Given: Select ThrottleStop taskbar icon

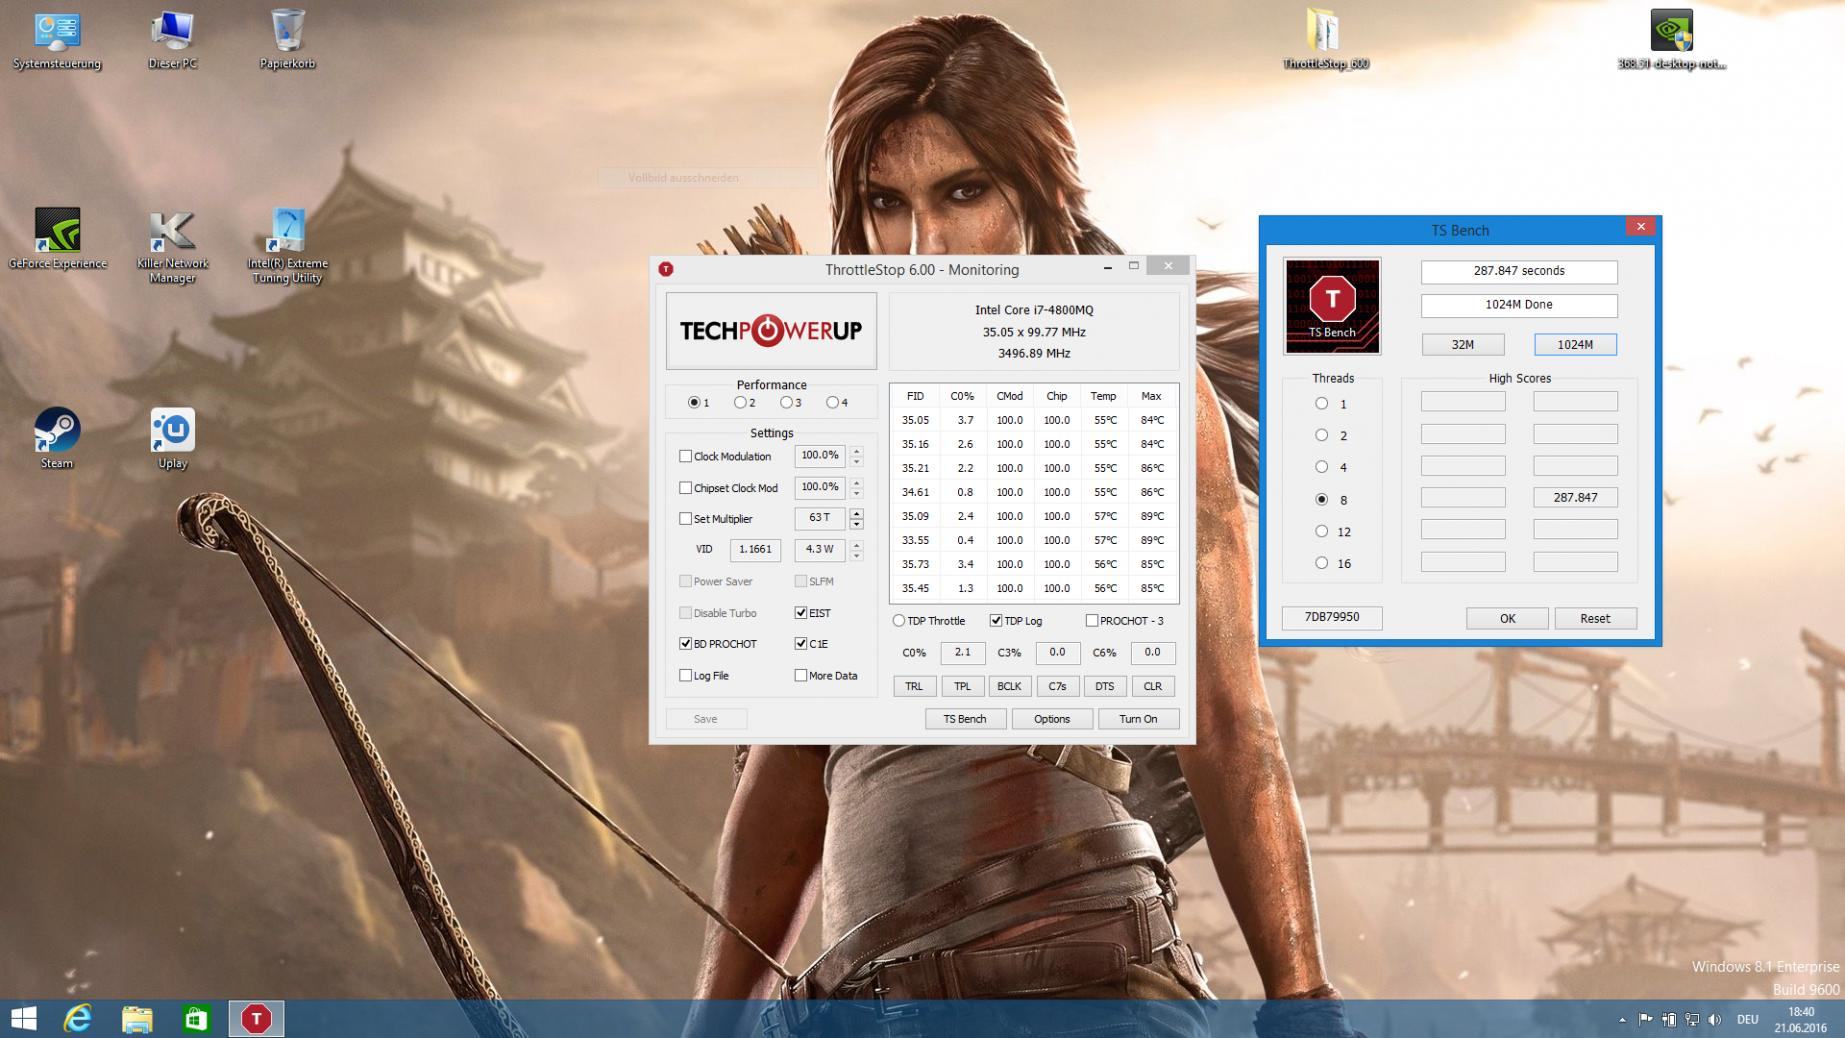Looking at the screenshot, I should (x=256, y=1019).
